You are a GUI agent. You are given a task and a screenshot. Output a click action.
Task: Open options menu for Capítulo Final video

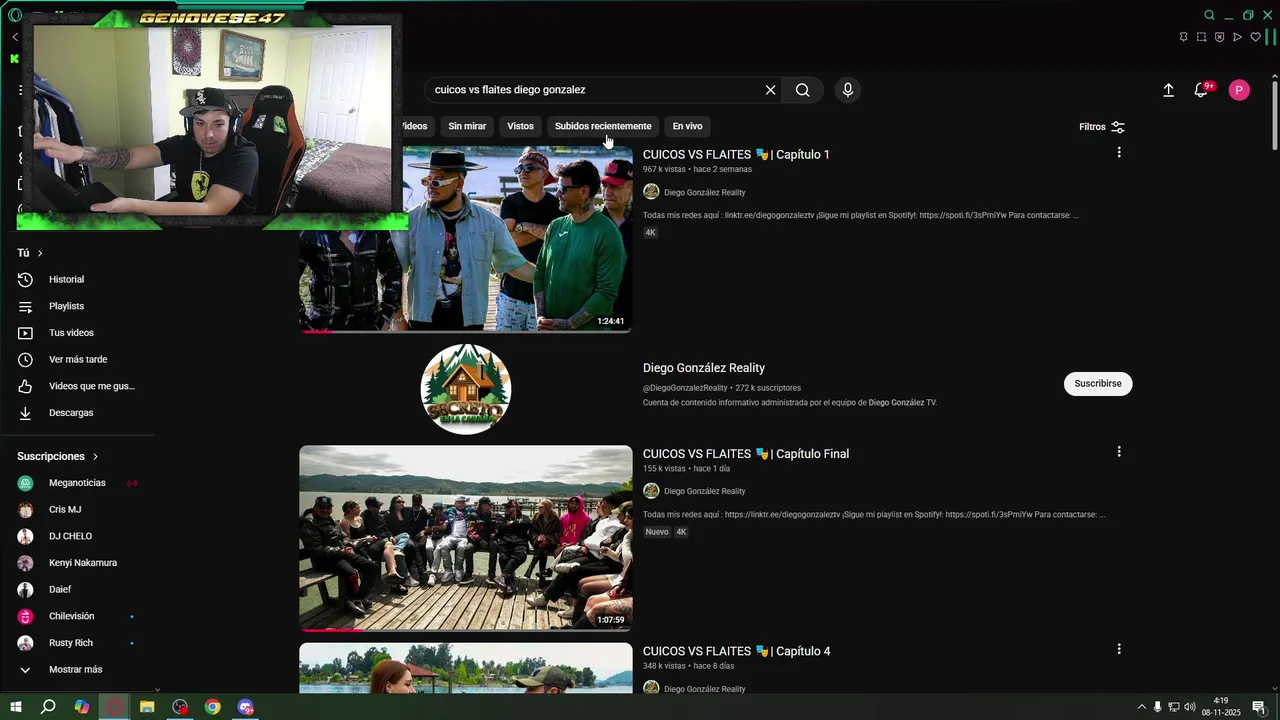pyautogui.click(x=1119, y=451)
